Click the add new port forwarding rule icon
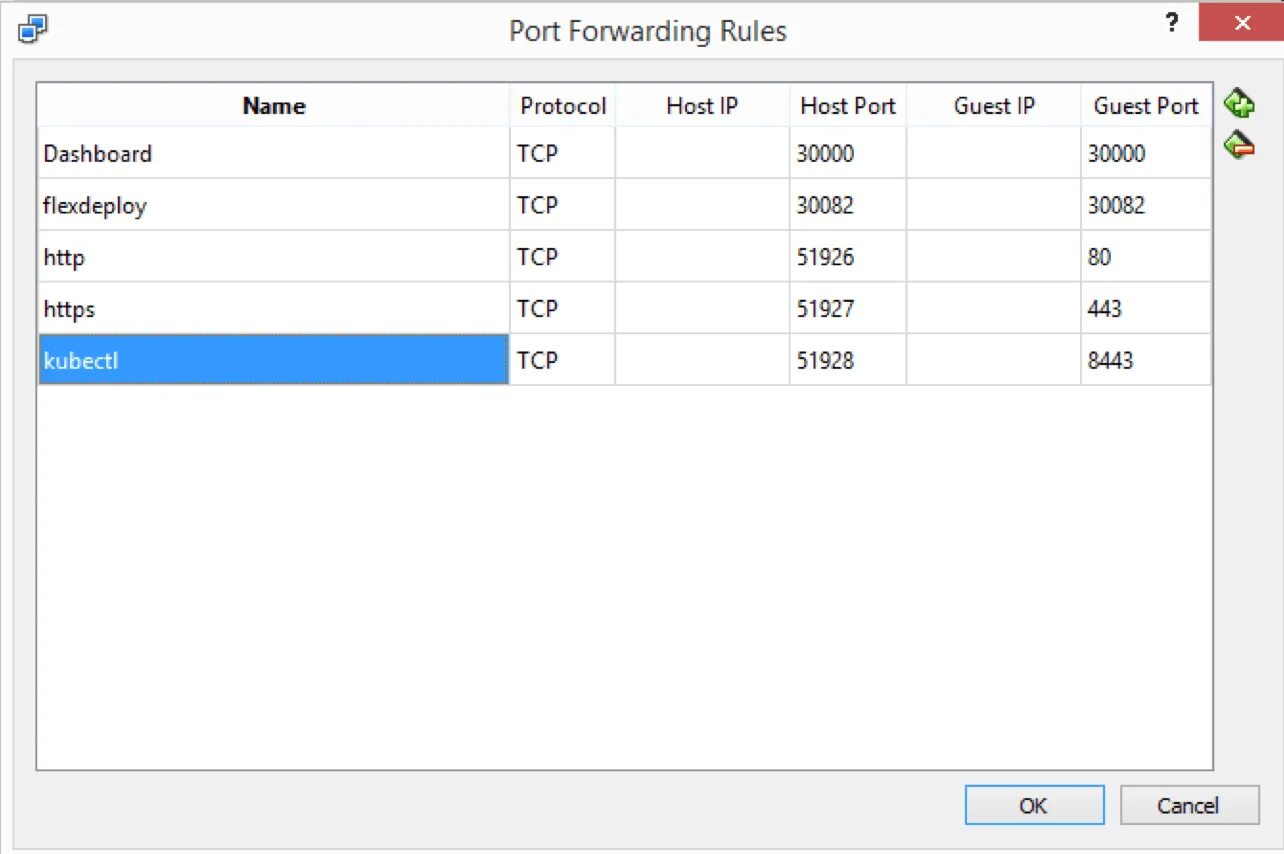Image resolution: width=1284 pixels, height=854 pixels. 1239,103
